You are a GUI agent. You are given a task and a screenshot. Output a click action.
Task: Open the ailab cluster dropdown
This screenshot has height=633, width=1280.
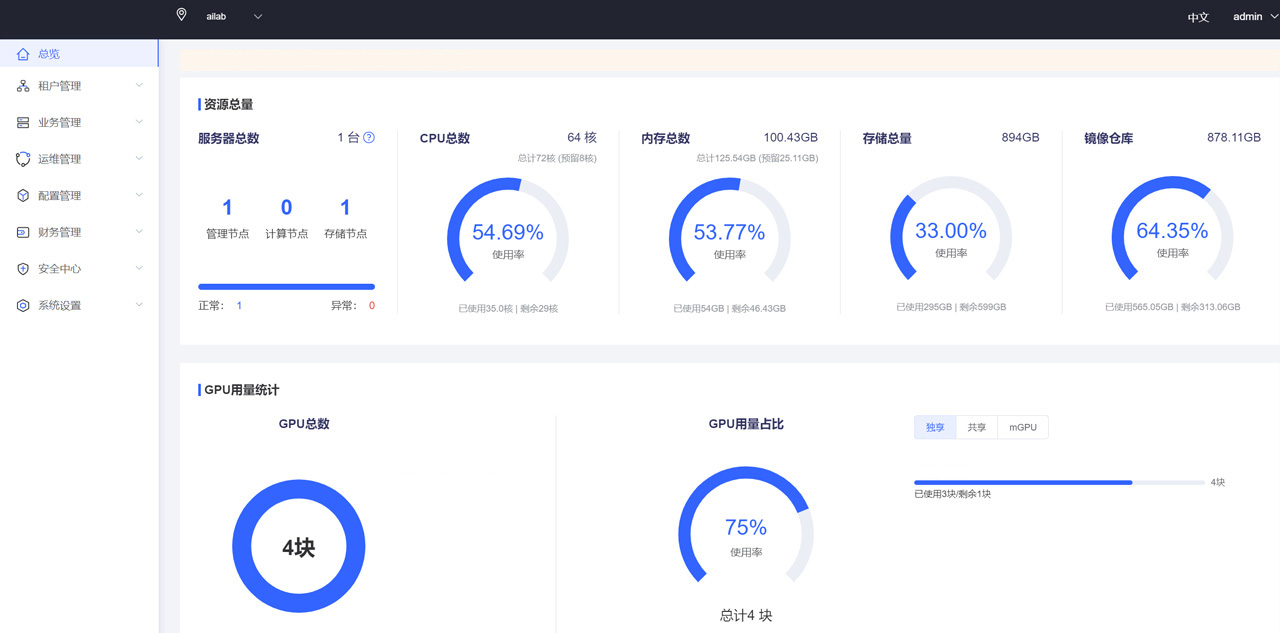[x=234, y=16]
